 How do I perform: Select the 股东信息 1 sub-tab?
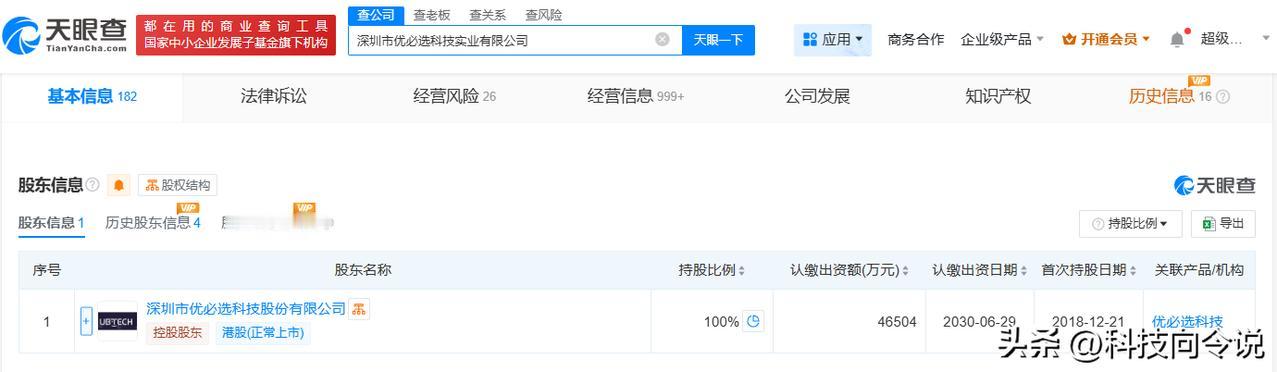[51, 223]
